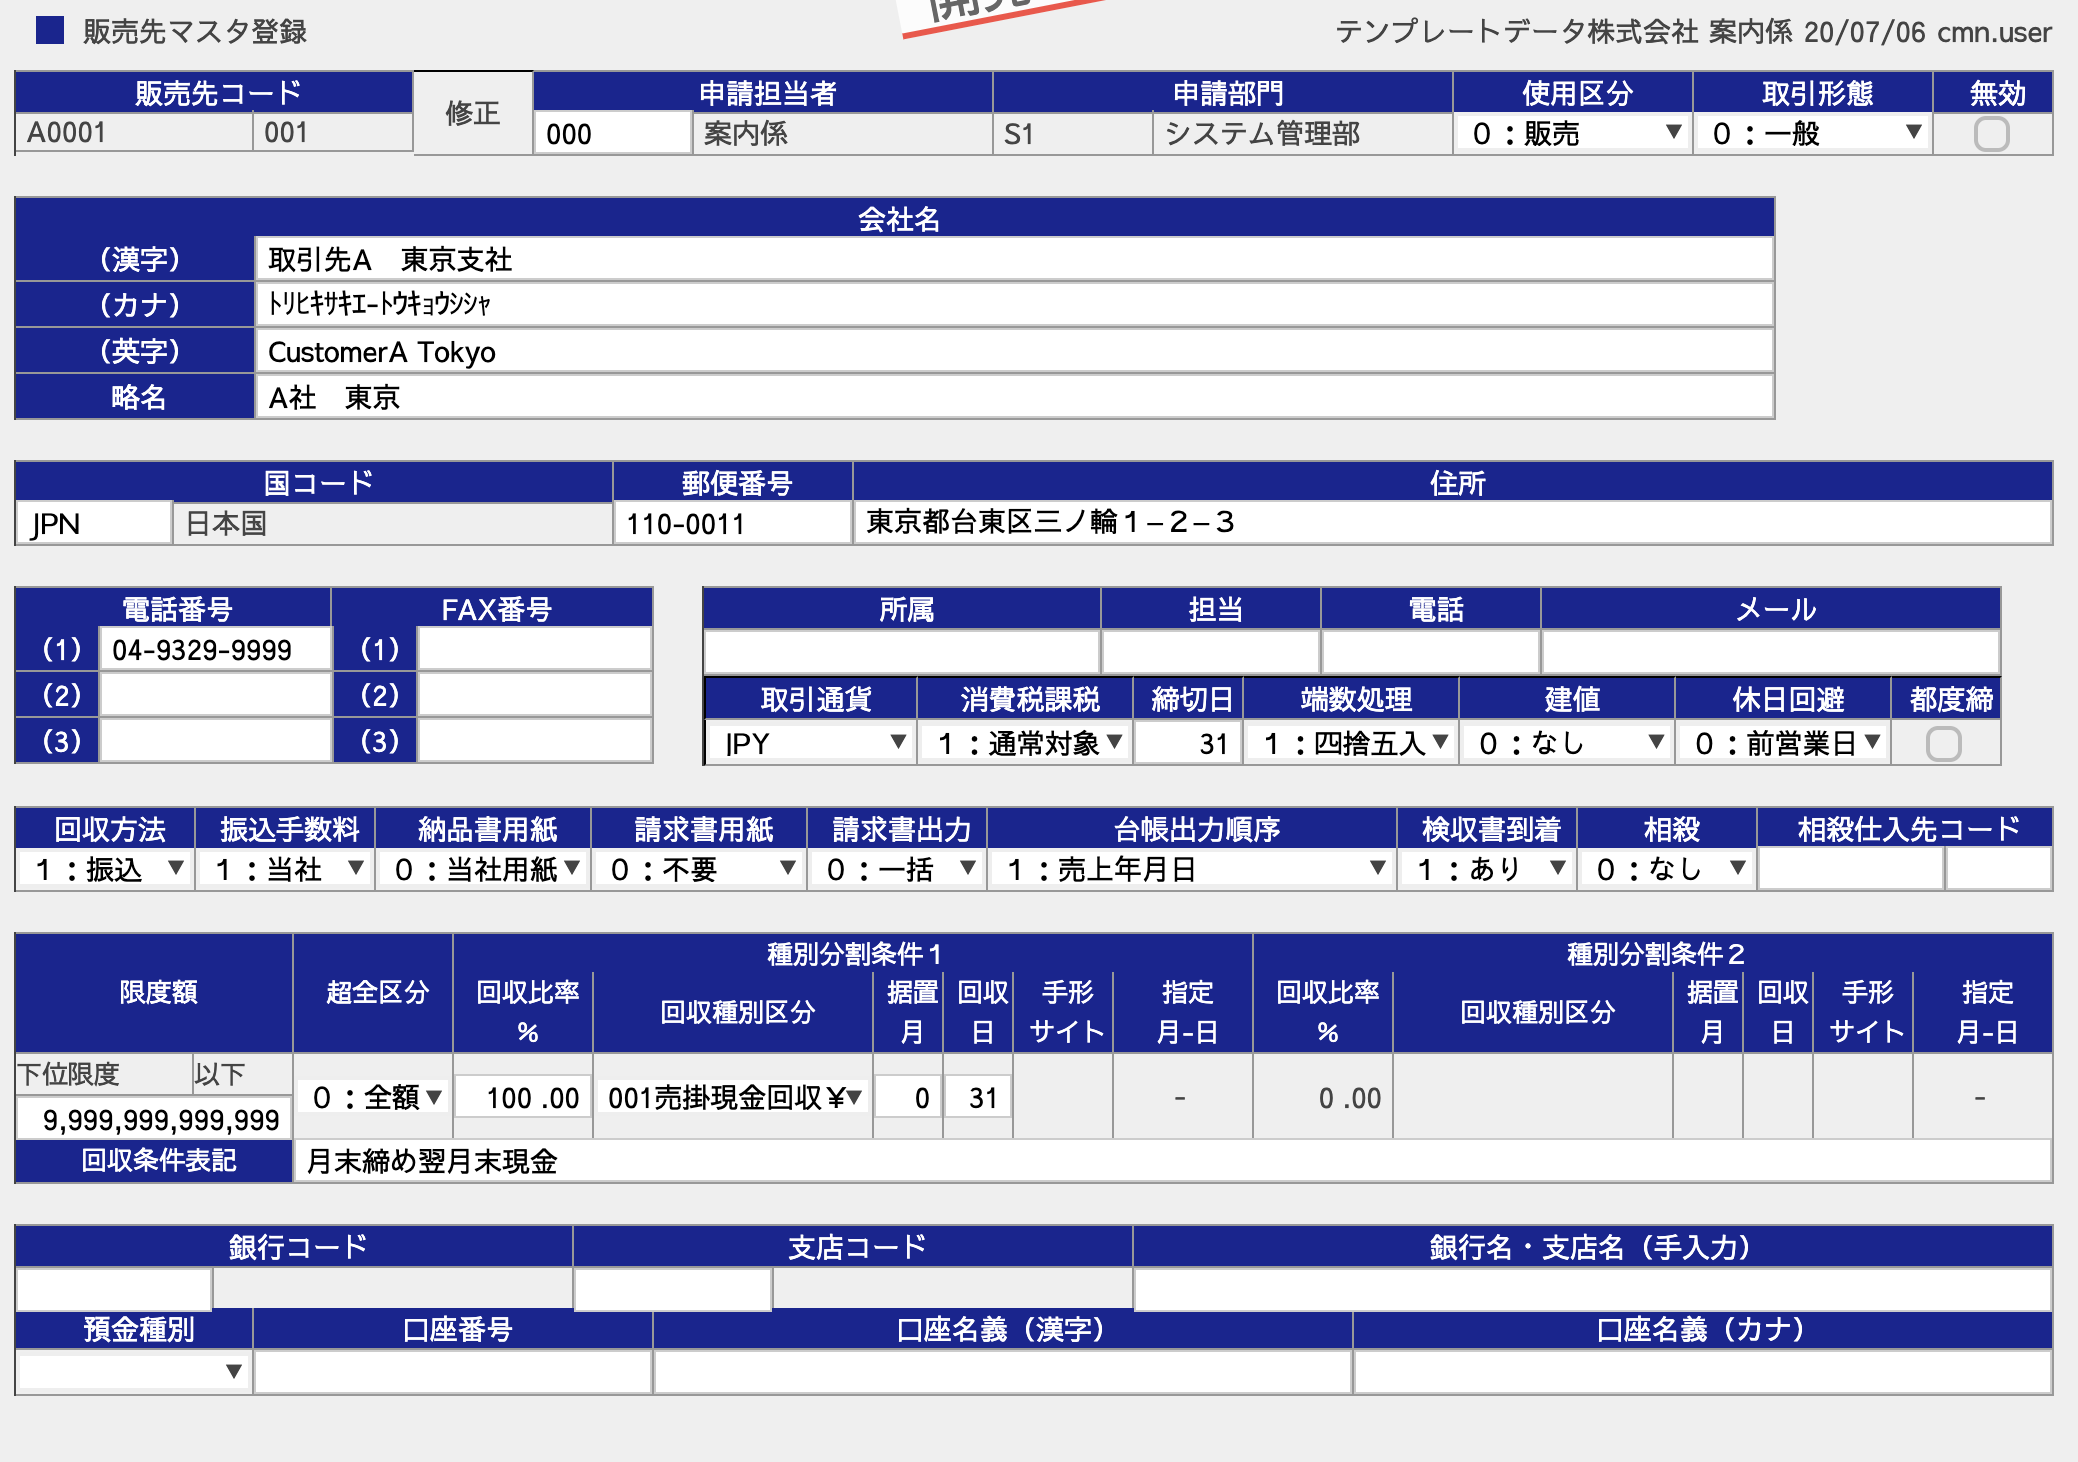Click the 電話番号 (1) field
The height and width of the screenshot is (1462, 2078).
pyautogui.click(x=215, y=649)
